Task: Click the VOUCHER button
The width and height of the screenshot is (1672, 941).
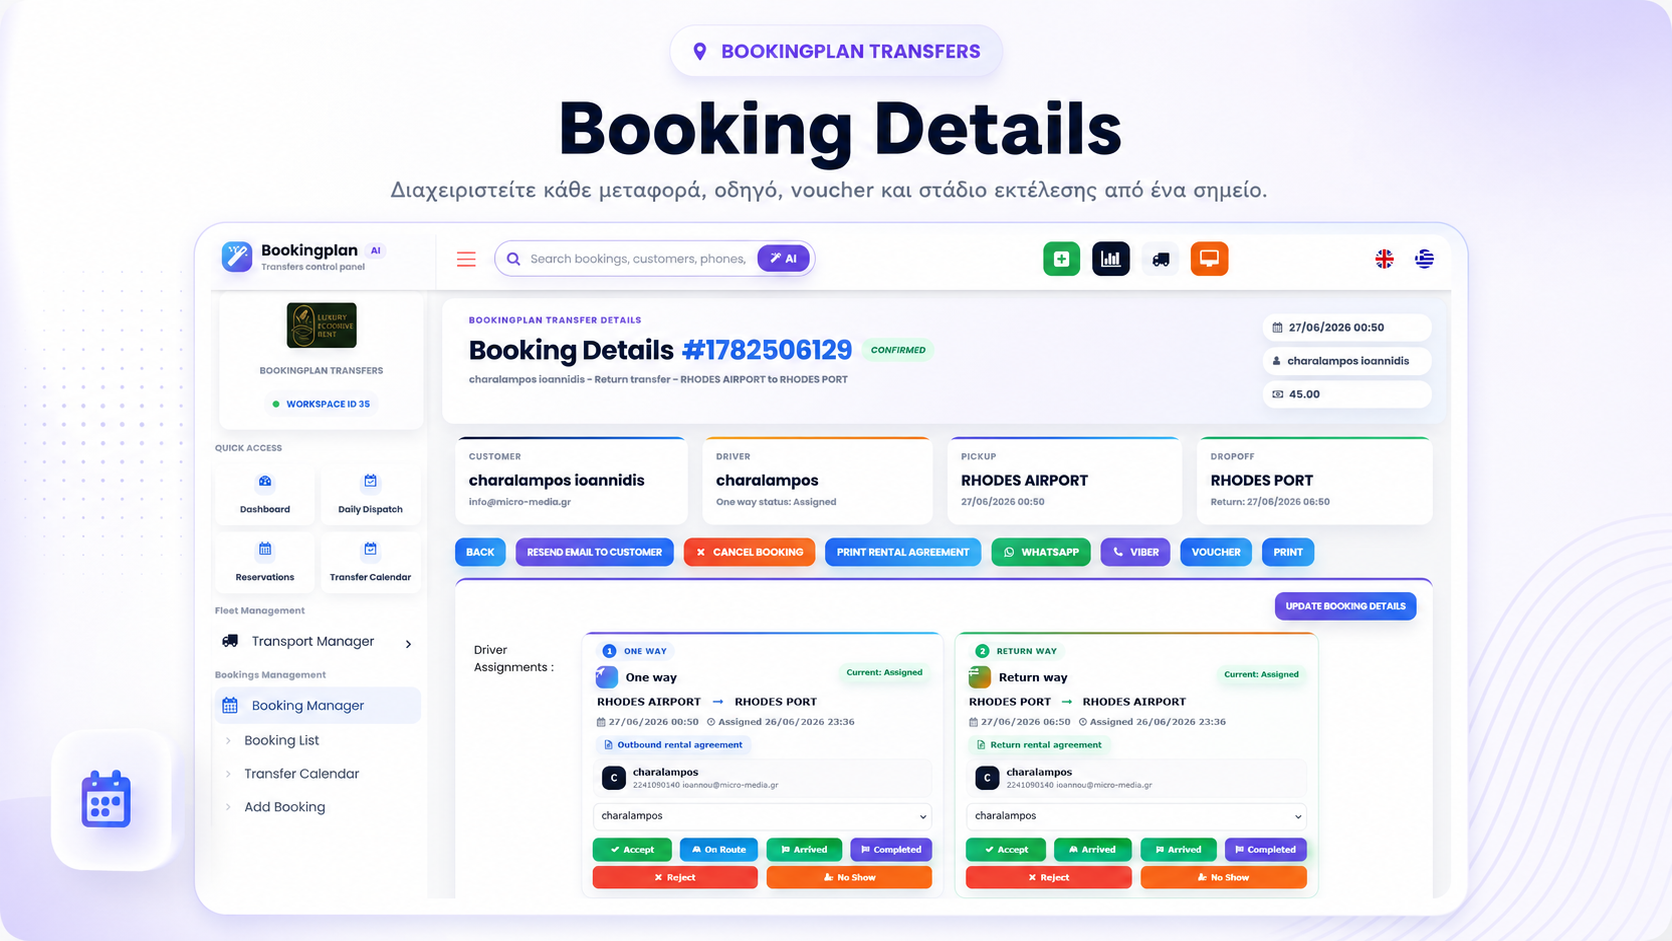Action: [x=1215, y=552]
